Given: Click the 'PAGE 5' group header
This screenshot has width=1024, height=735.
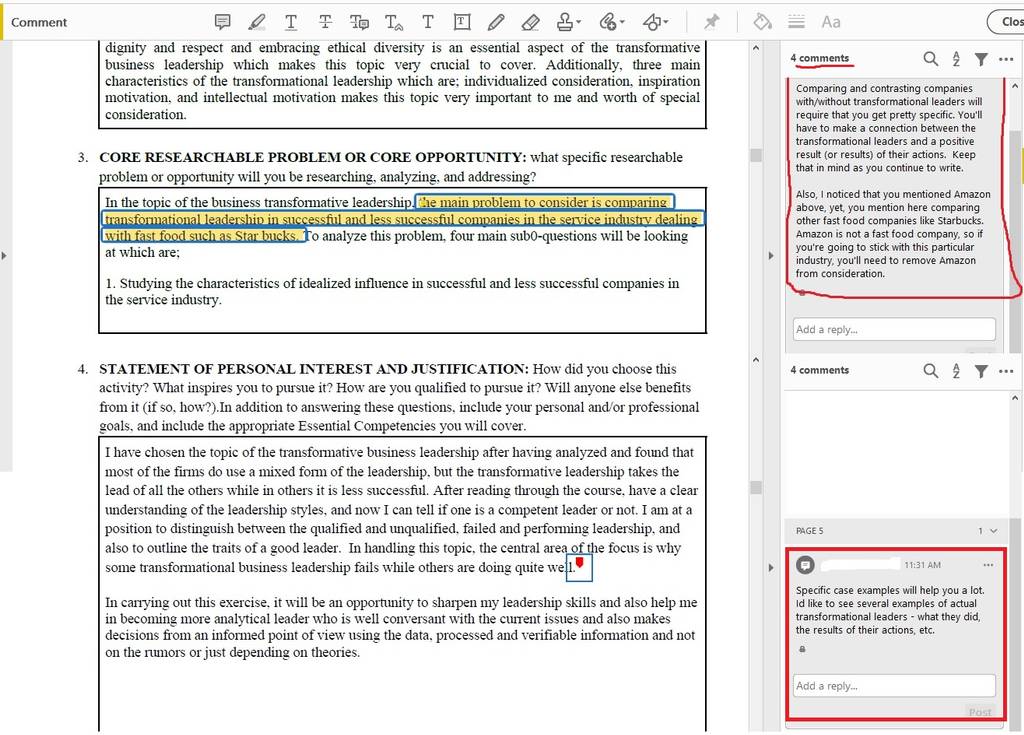Looking at the screenshot, I should pyautogui.click(x=810, y=531).
